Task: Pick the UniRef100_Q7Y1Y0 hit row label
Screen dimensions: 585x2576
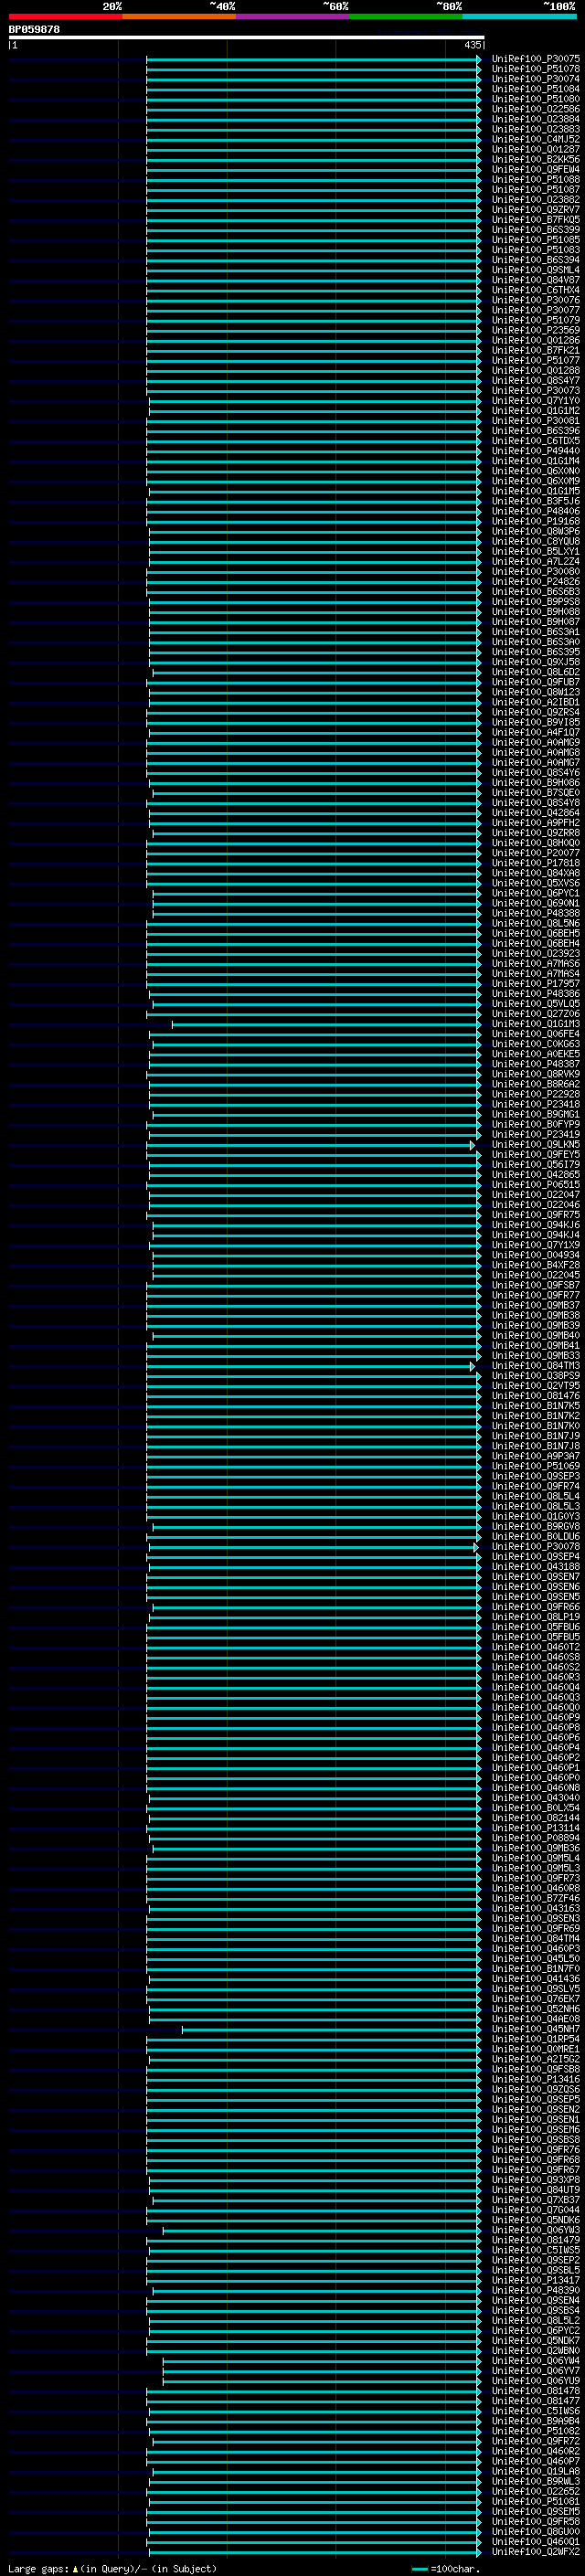Action: [x=536, y=400]
